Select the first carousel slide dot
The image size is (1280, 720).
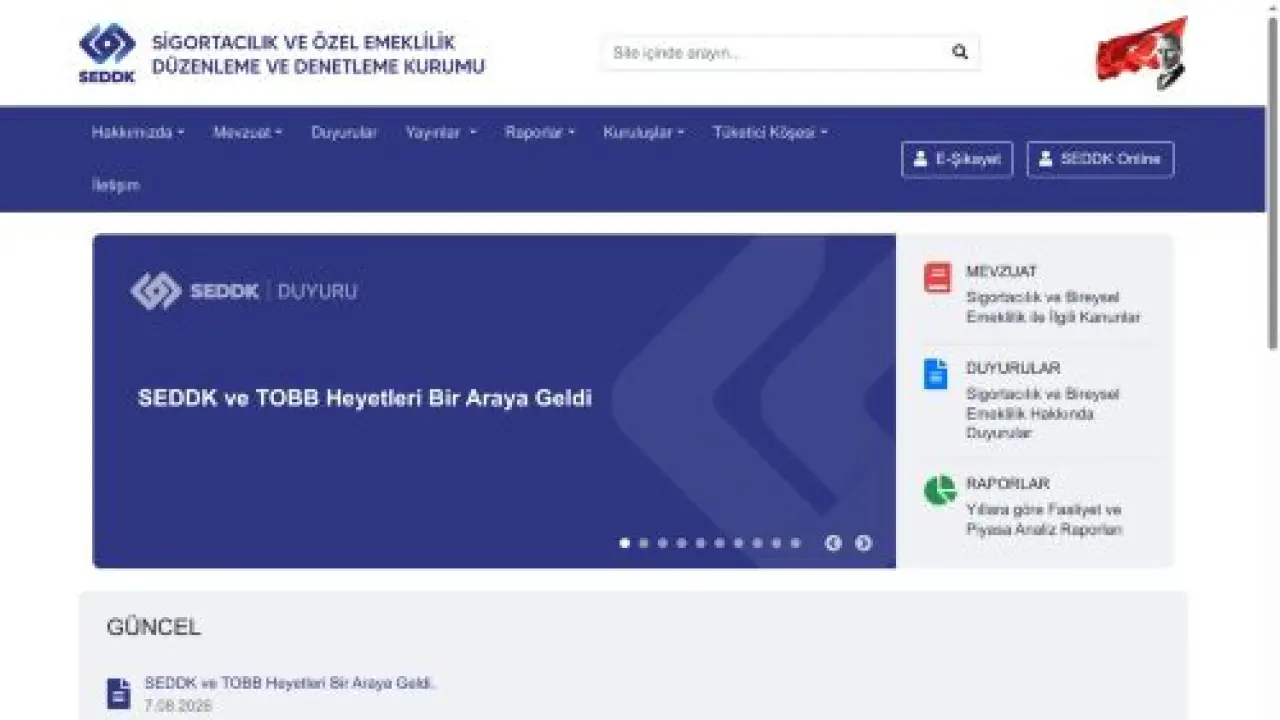(625, 543)
